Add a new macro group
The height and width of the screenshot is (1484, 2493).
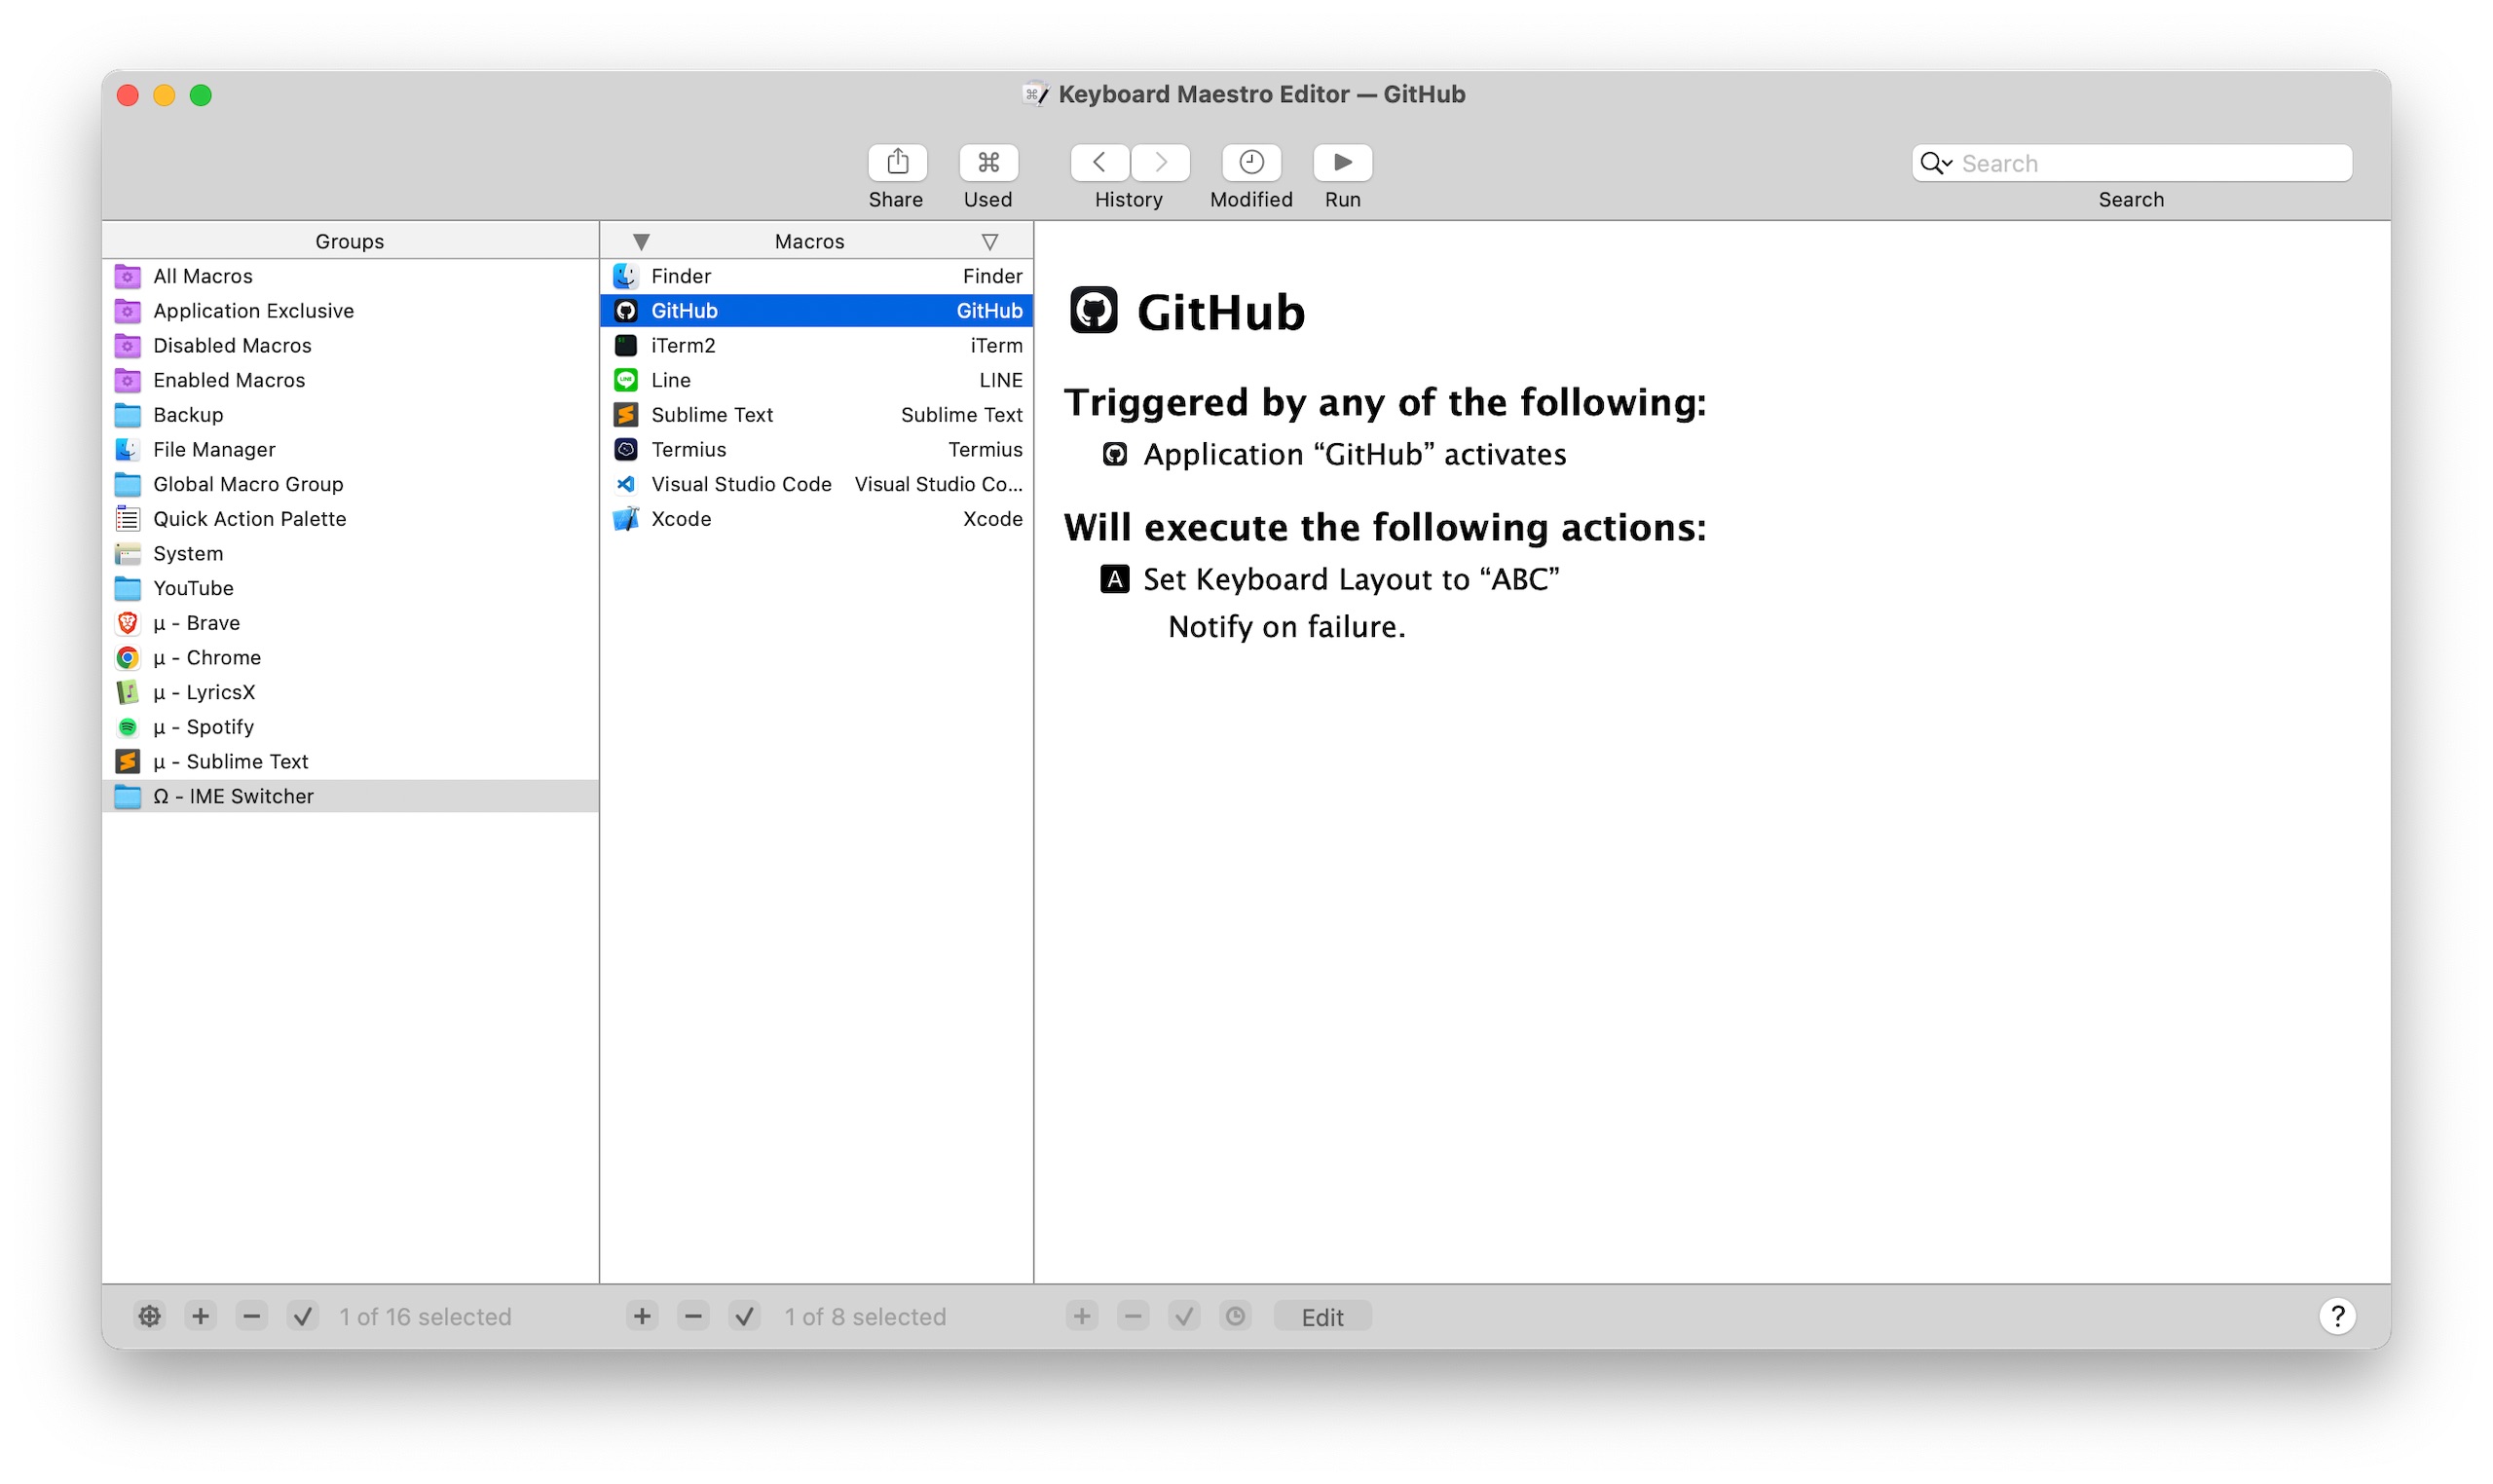(x=200, y=1316)
